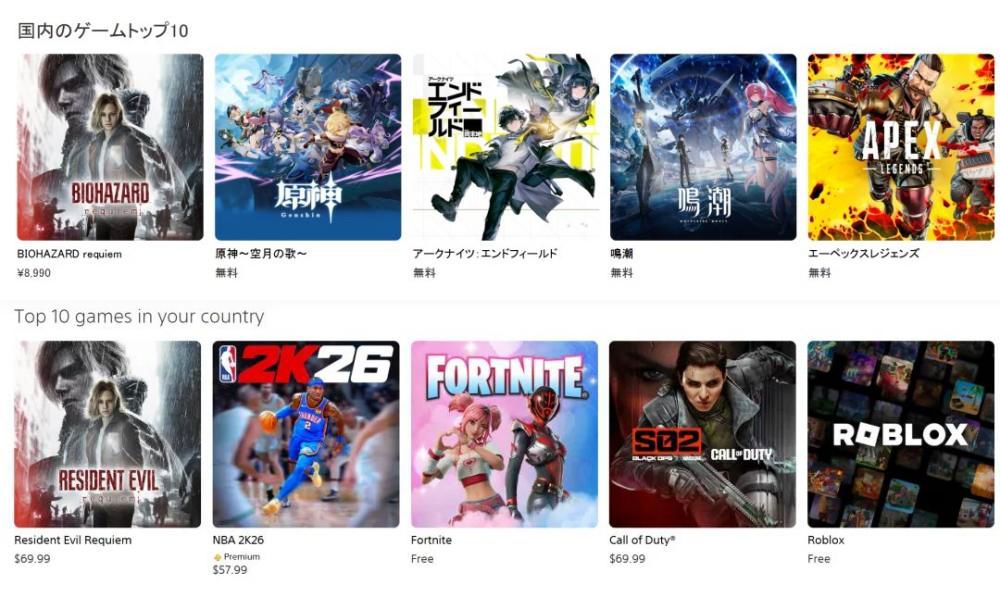This screenshot has height=596, width=1000.
Task: Select the Resident Evil Requiem cover image
Action: pyautogui.click(x=108, y=434)
